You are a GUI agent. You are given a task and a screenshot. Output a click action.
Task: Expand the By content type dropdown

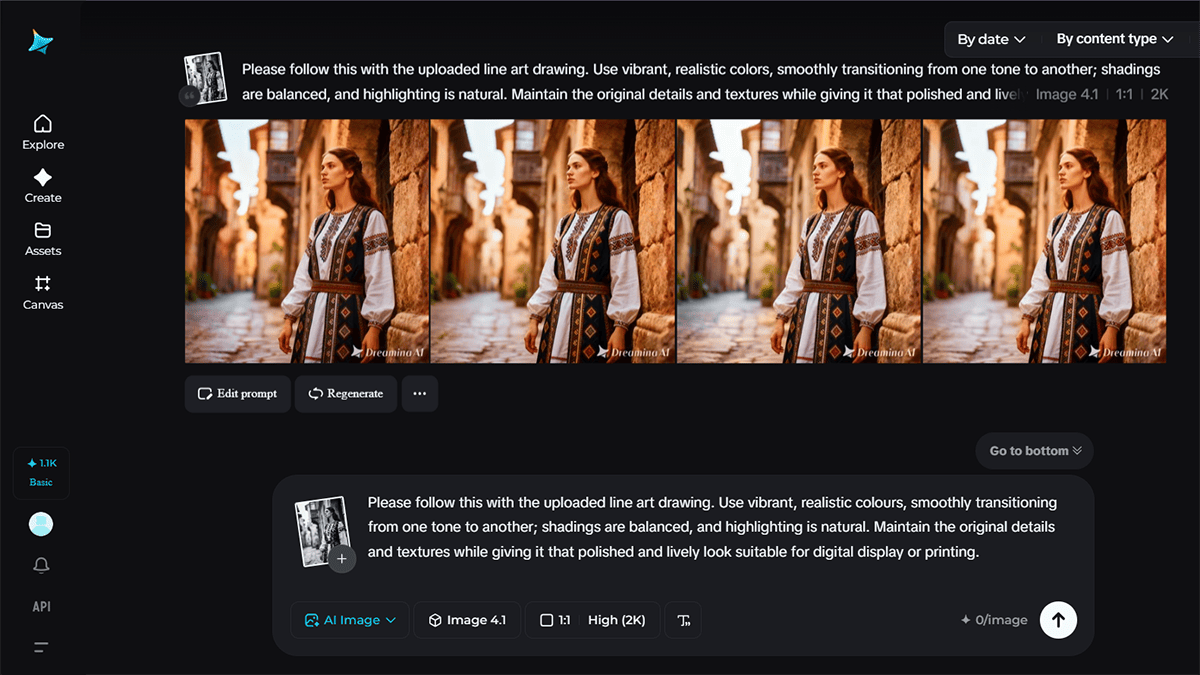click(x=1114, y=39)
